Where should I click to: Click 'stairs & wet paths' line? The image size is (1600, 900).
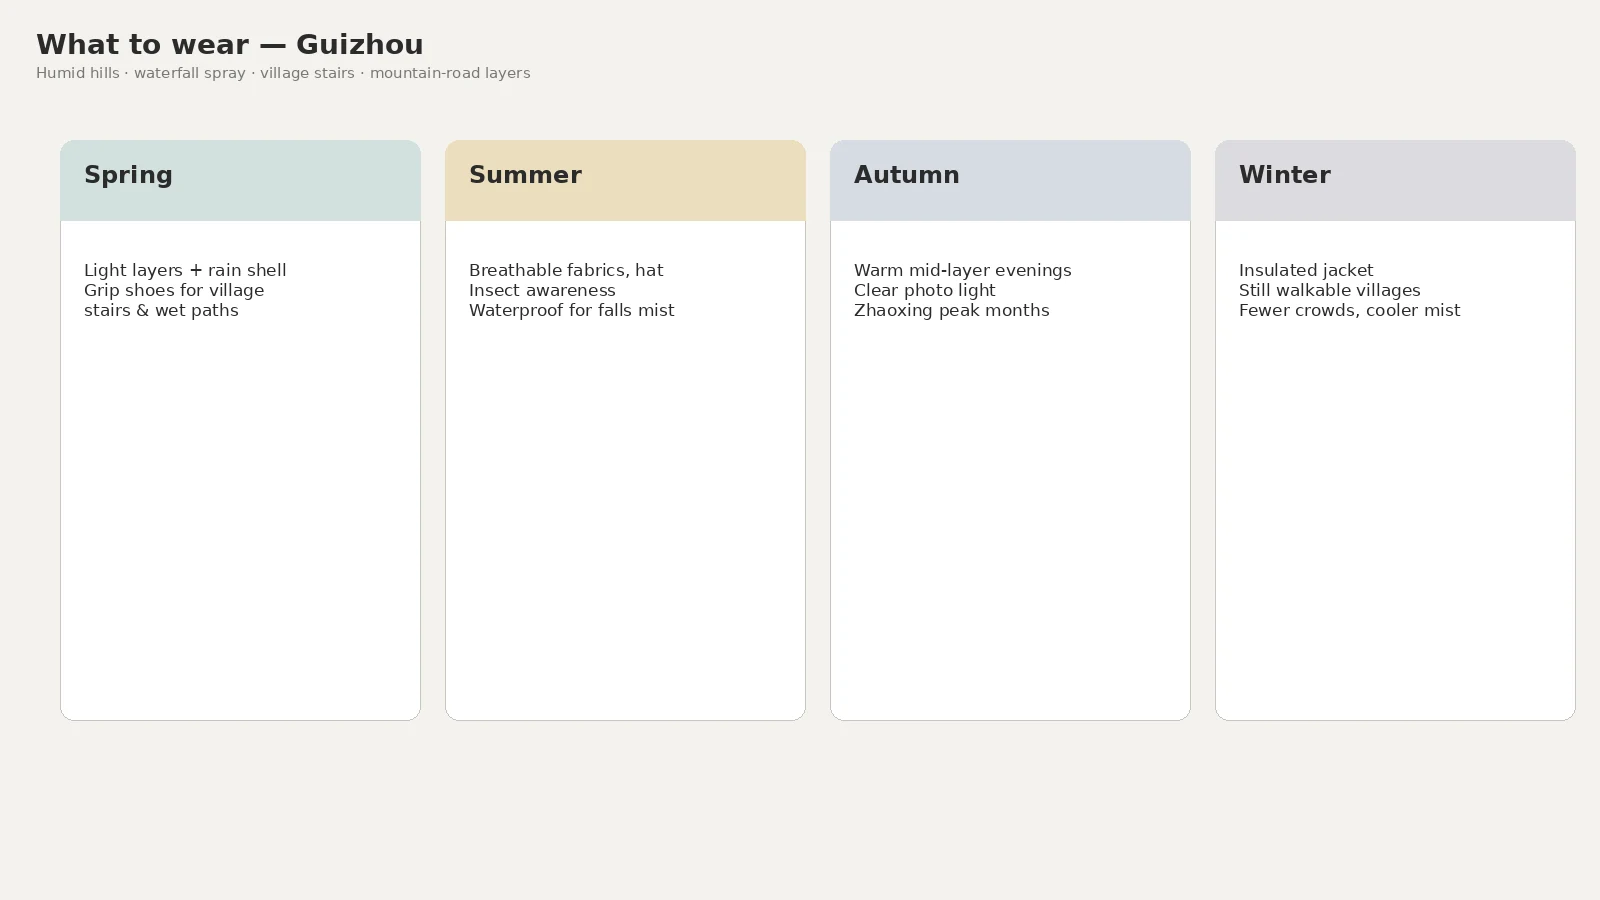click(x=161, y=310)
